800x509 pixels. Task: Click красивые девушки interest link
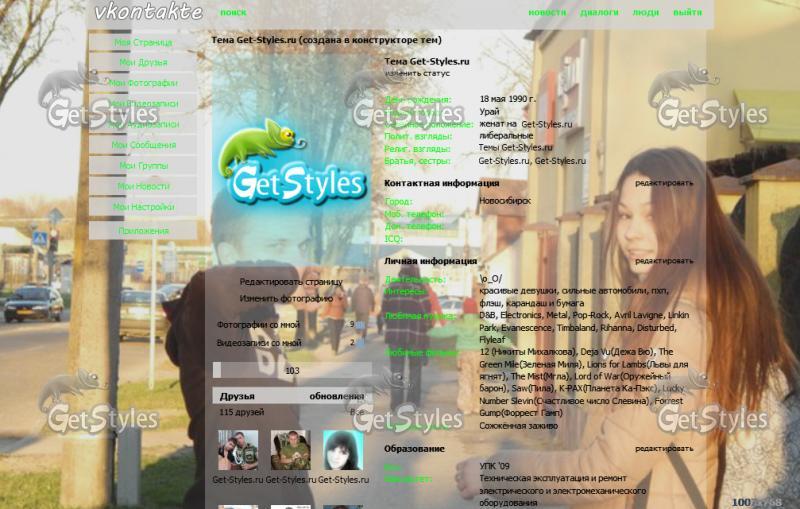click(517, 291)
